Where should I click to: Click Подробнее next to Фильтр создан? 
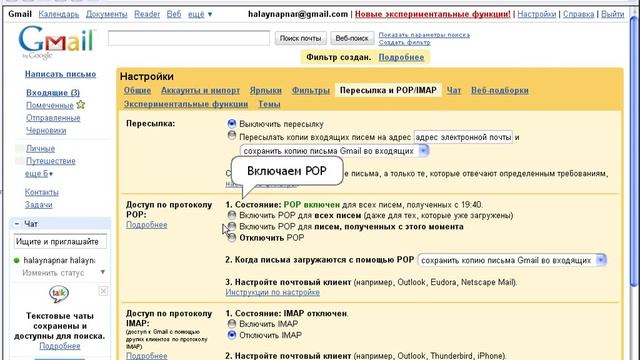[x=401, y=58]
